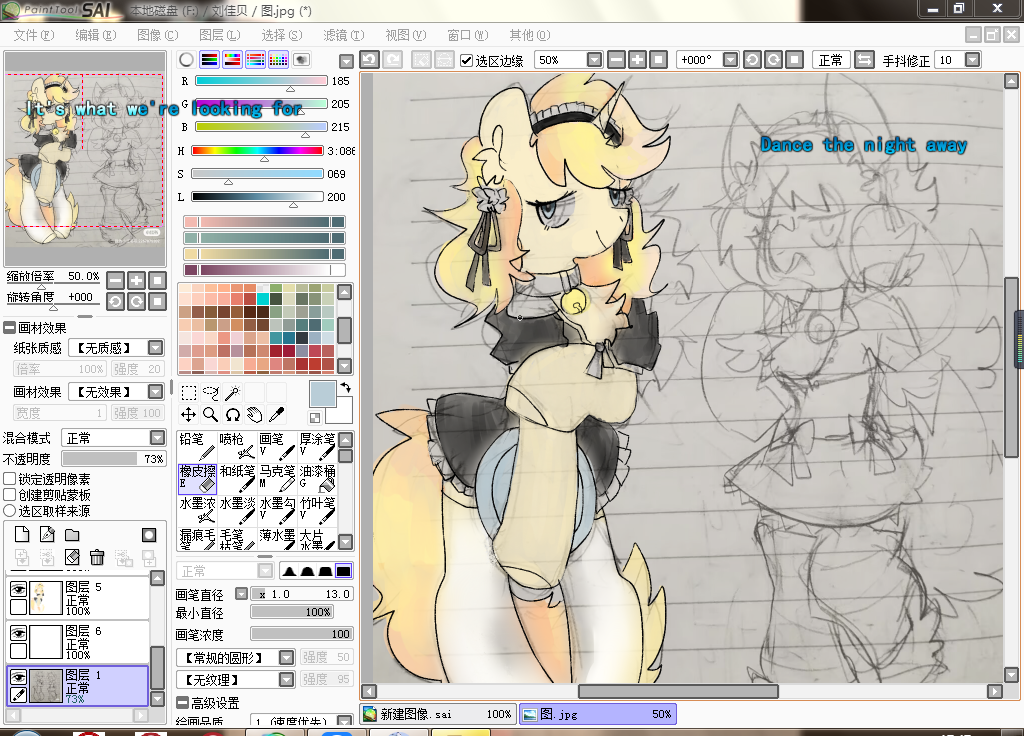1024x736 pixels.
Task: Switch to 新建图像.sai document tab
Action: [438, 714]
